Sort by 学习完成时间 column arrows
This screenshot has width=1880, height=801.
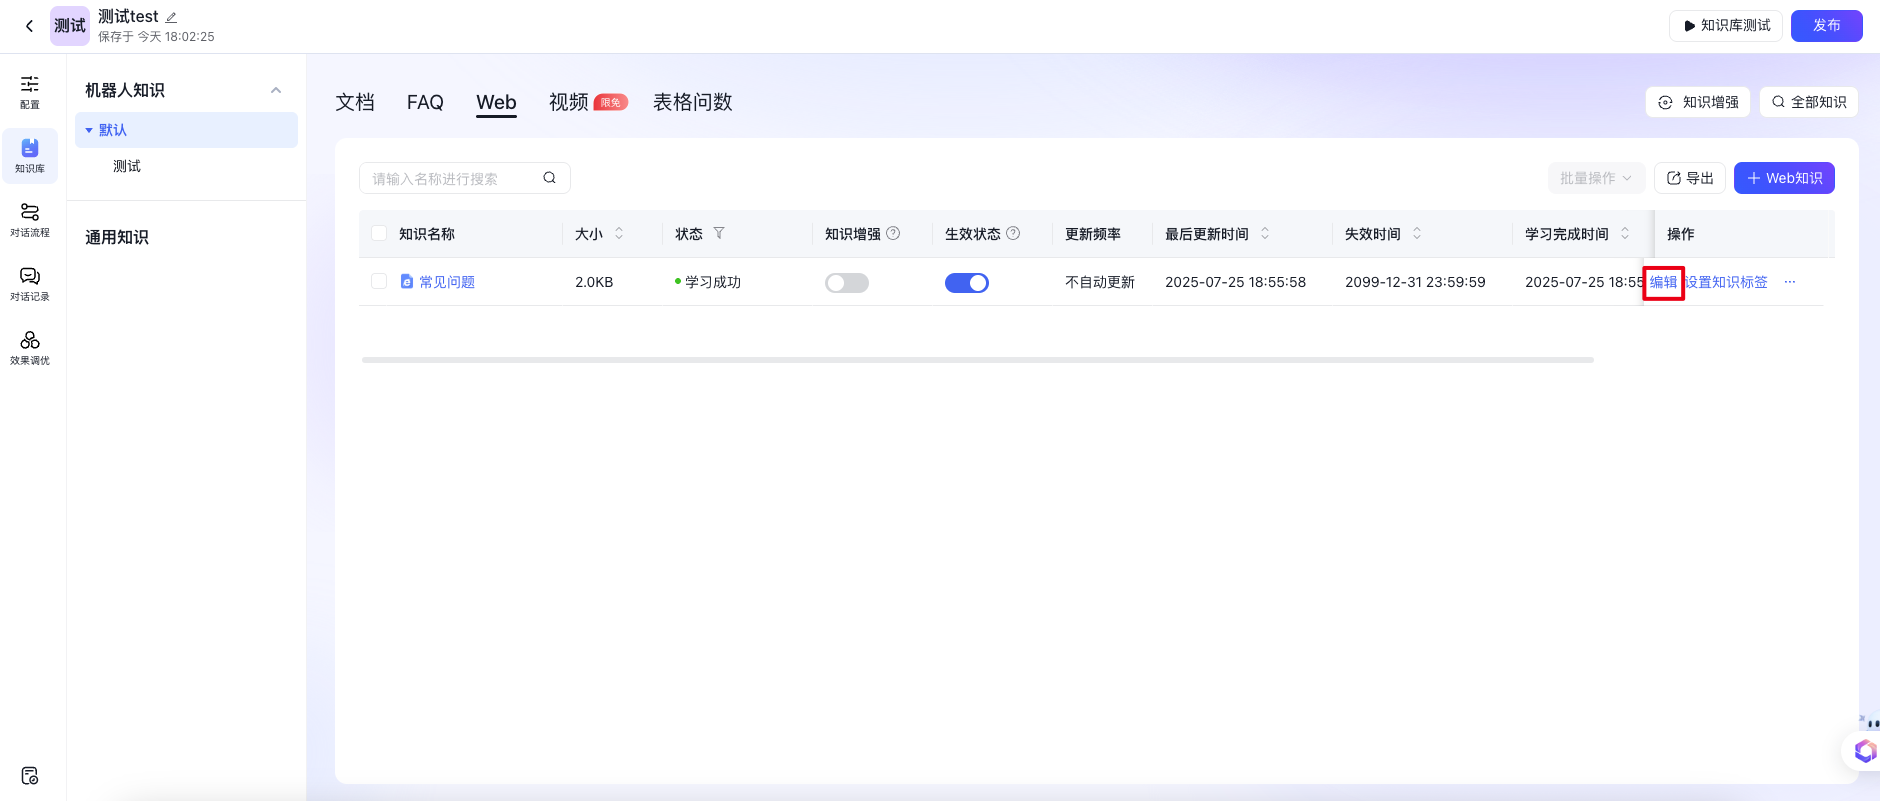pos(1625,233)
